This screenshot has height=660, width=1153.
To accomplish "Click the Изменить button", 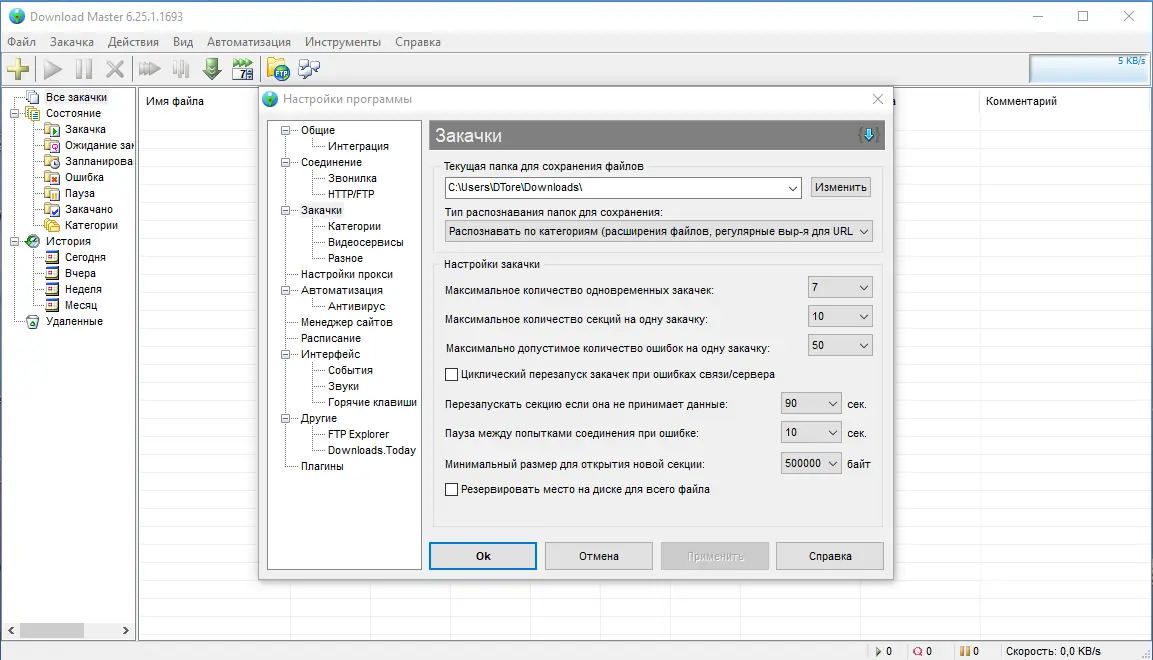I will pyautogui.click(x=840, y=187).
